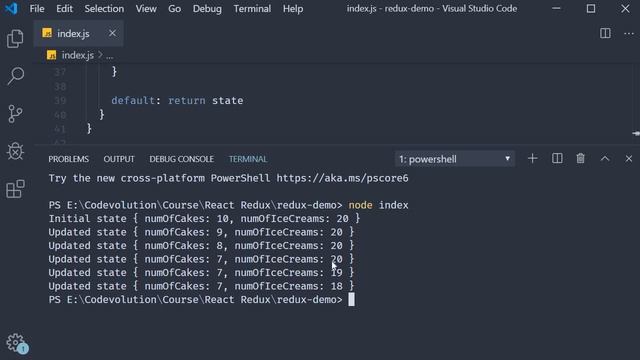Screen dimensions: 640x360
Task: Open the Terminal menu
Action: 252,9
